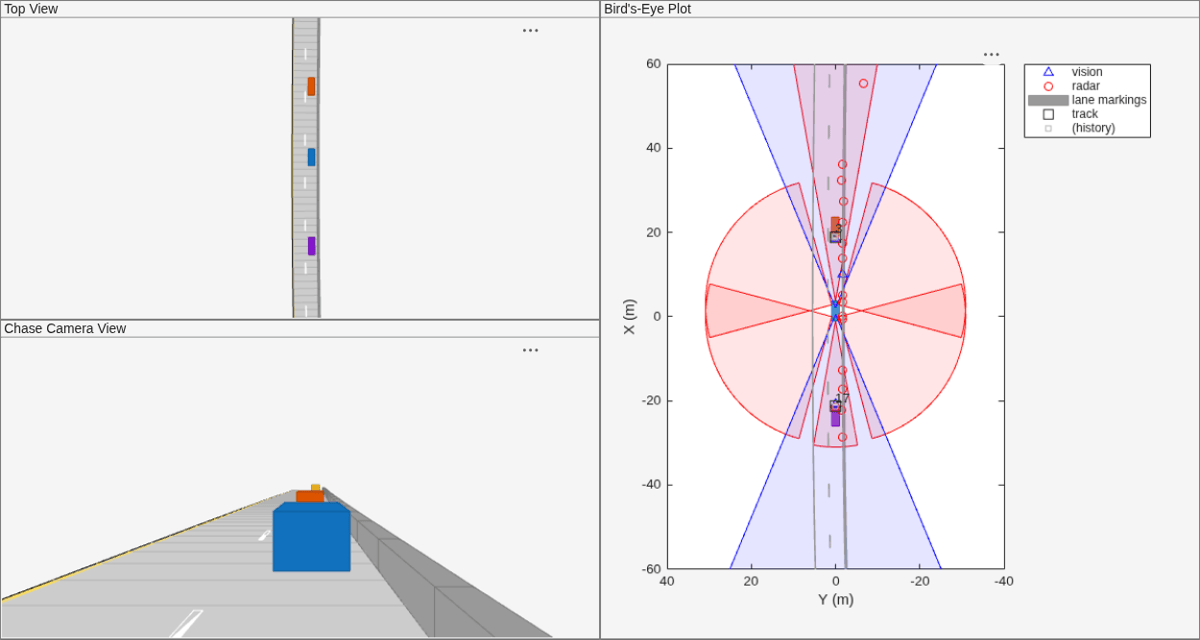Select the orange car in Top View
1200x640 pixels.
(x=311, y=86)
